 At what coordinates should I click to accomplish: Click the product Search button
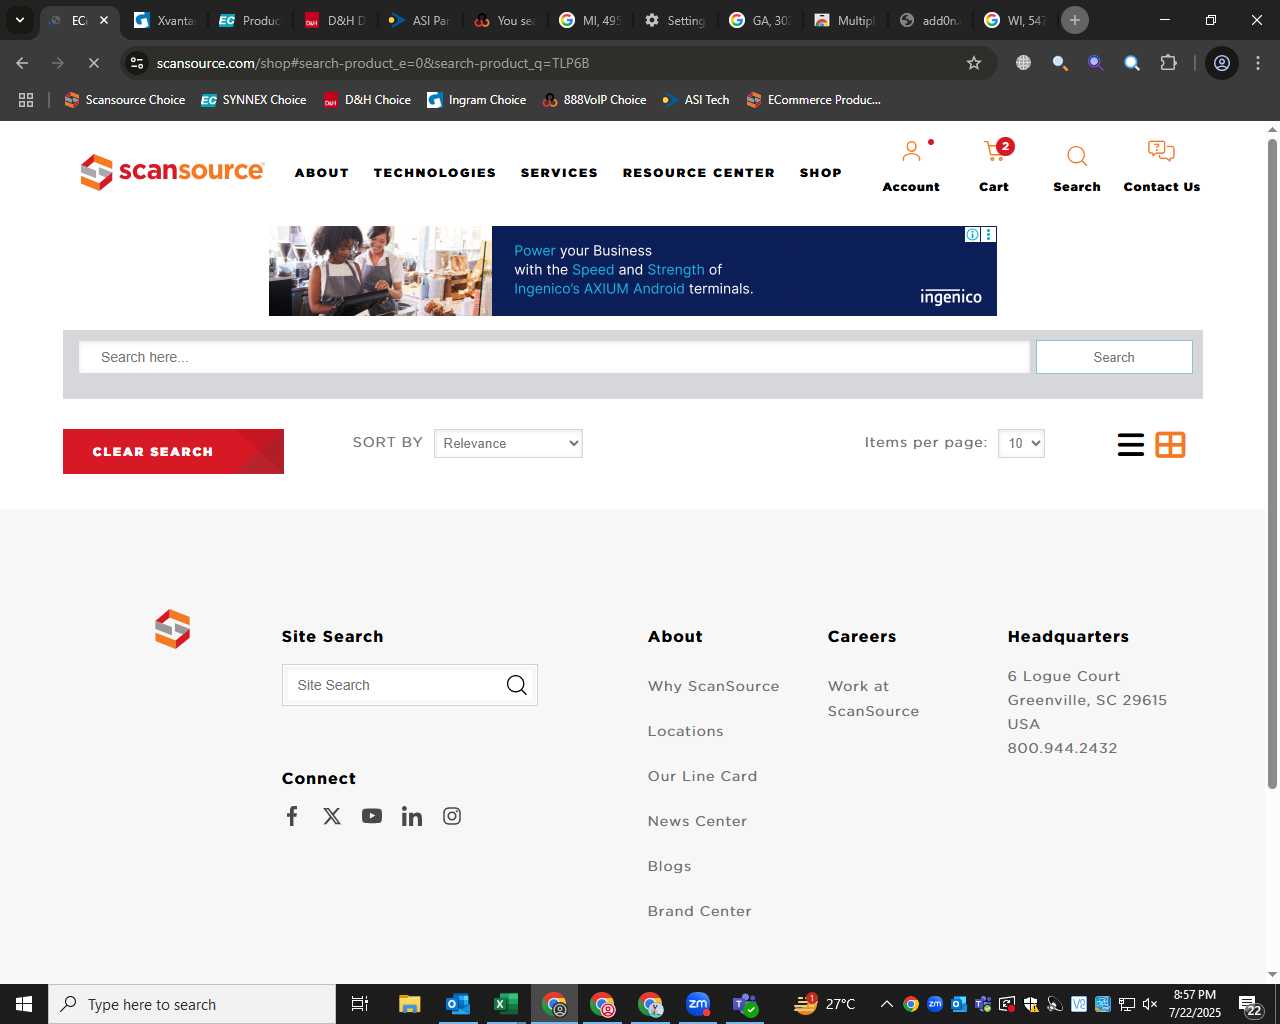coord(1114,357)
